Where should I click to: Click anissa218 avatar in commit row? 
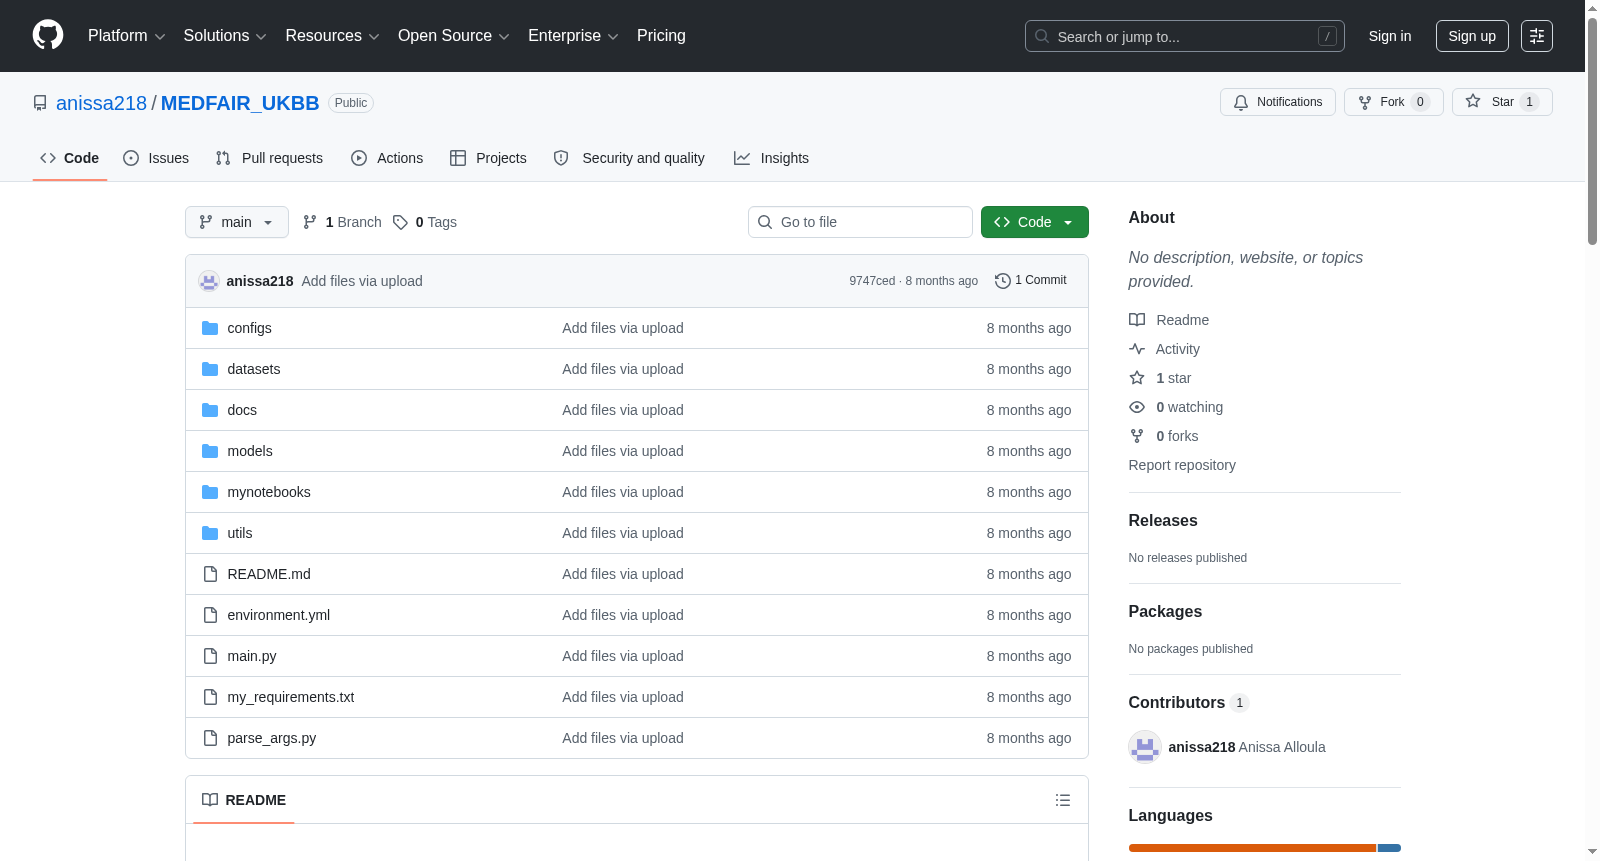(209, 281)
